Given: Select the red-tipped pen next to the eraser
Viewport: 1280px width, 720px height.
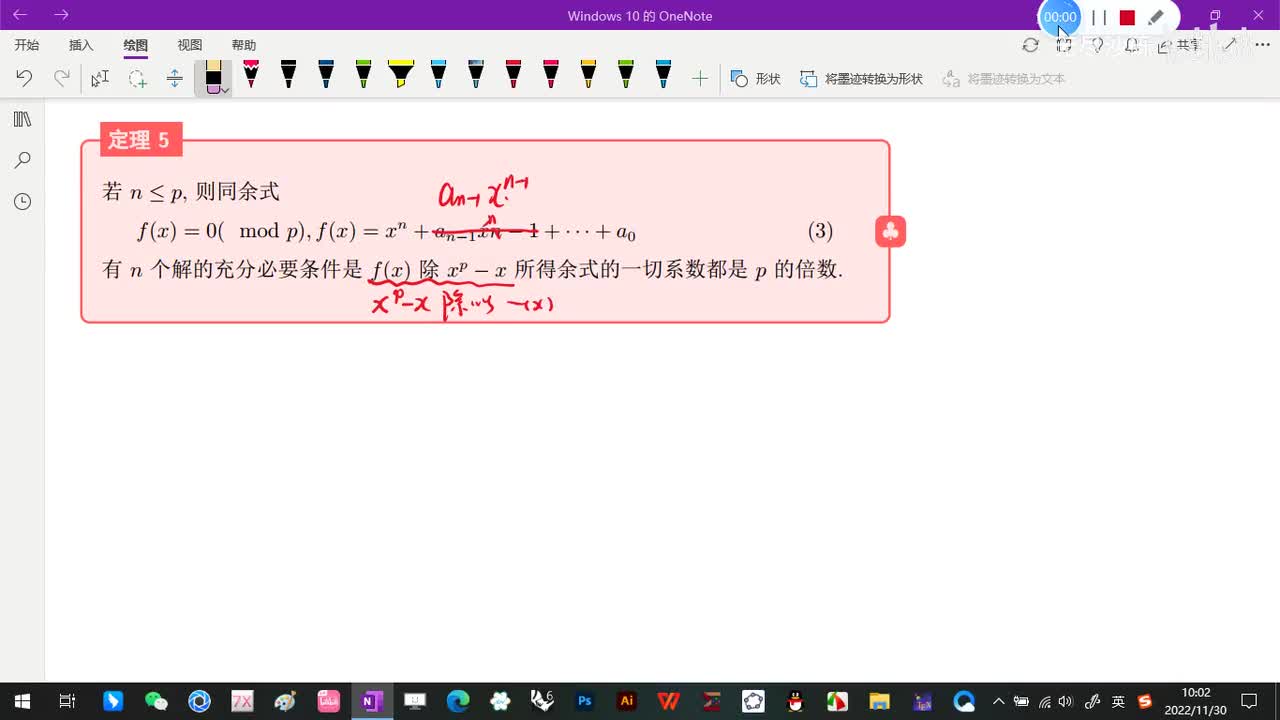Looking at the screenshot, I should 251,74.
